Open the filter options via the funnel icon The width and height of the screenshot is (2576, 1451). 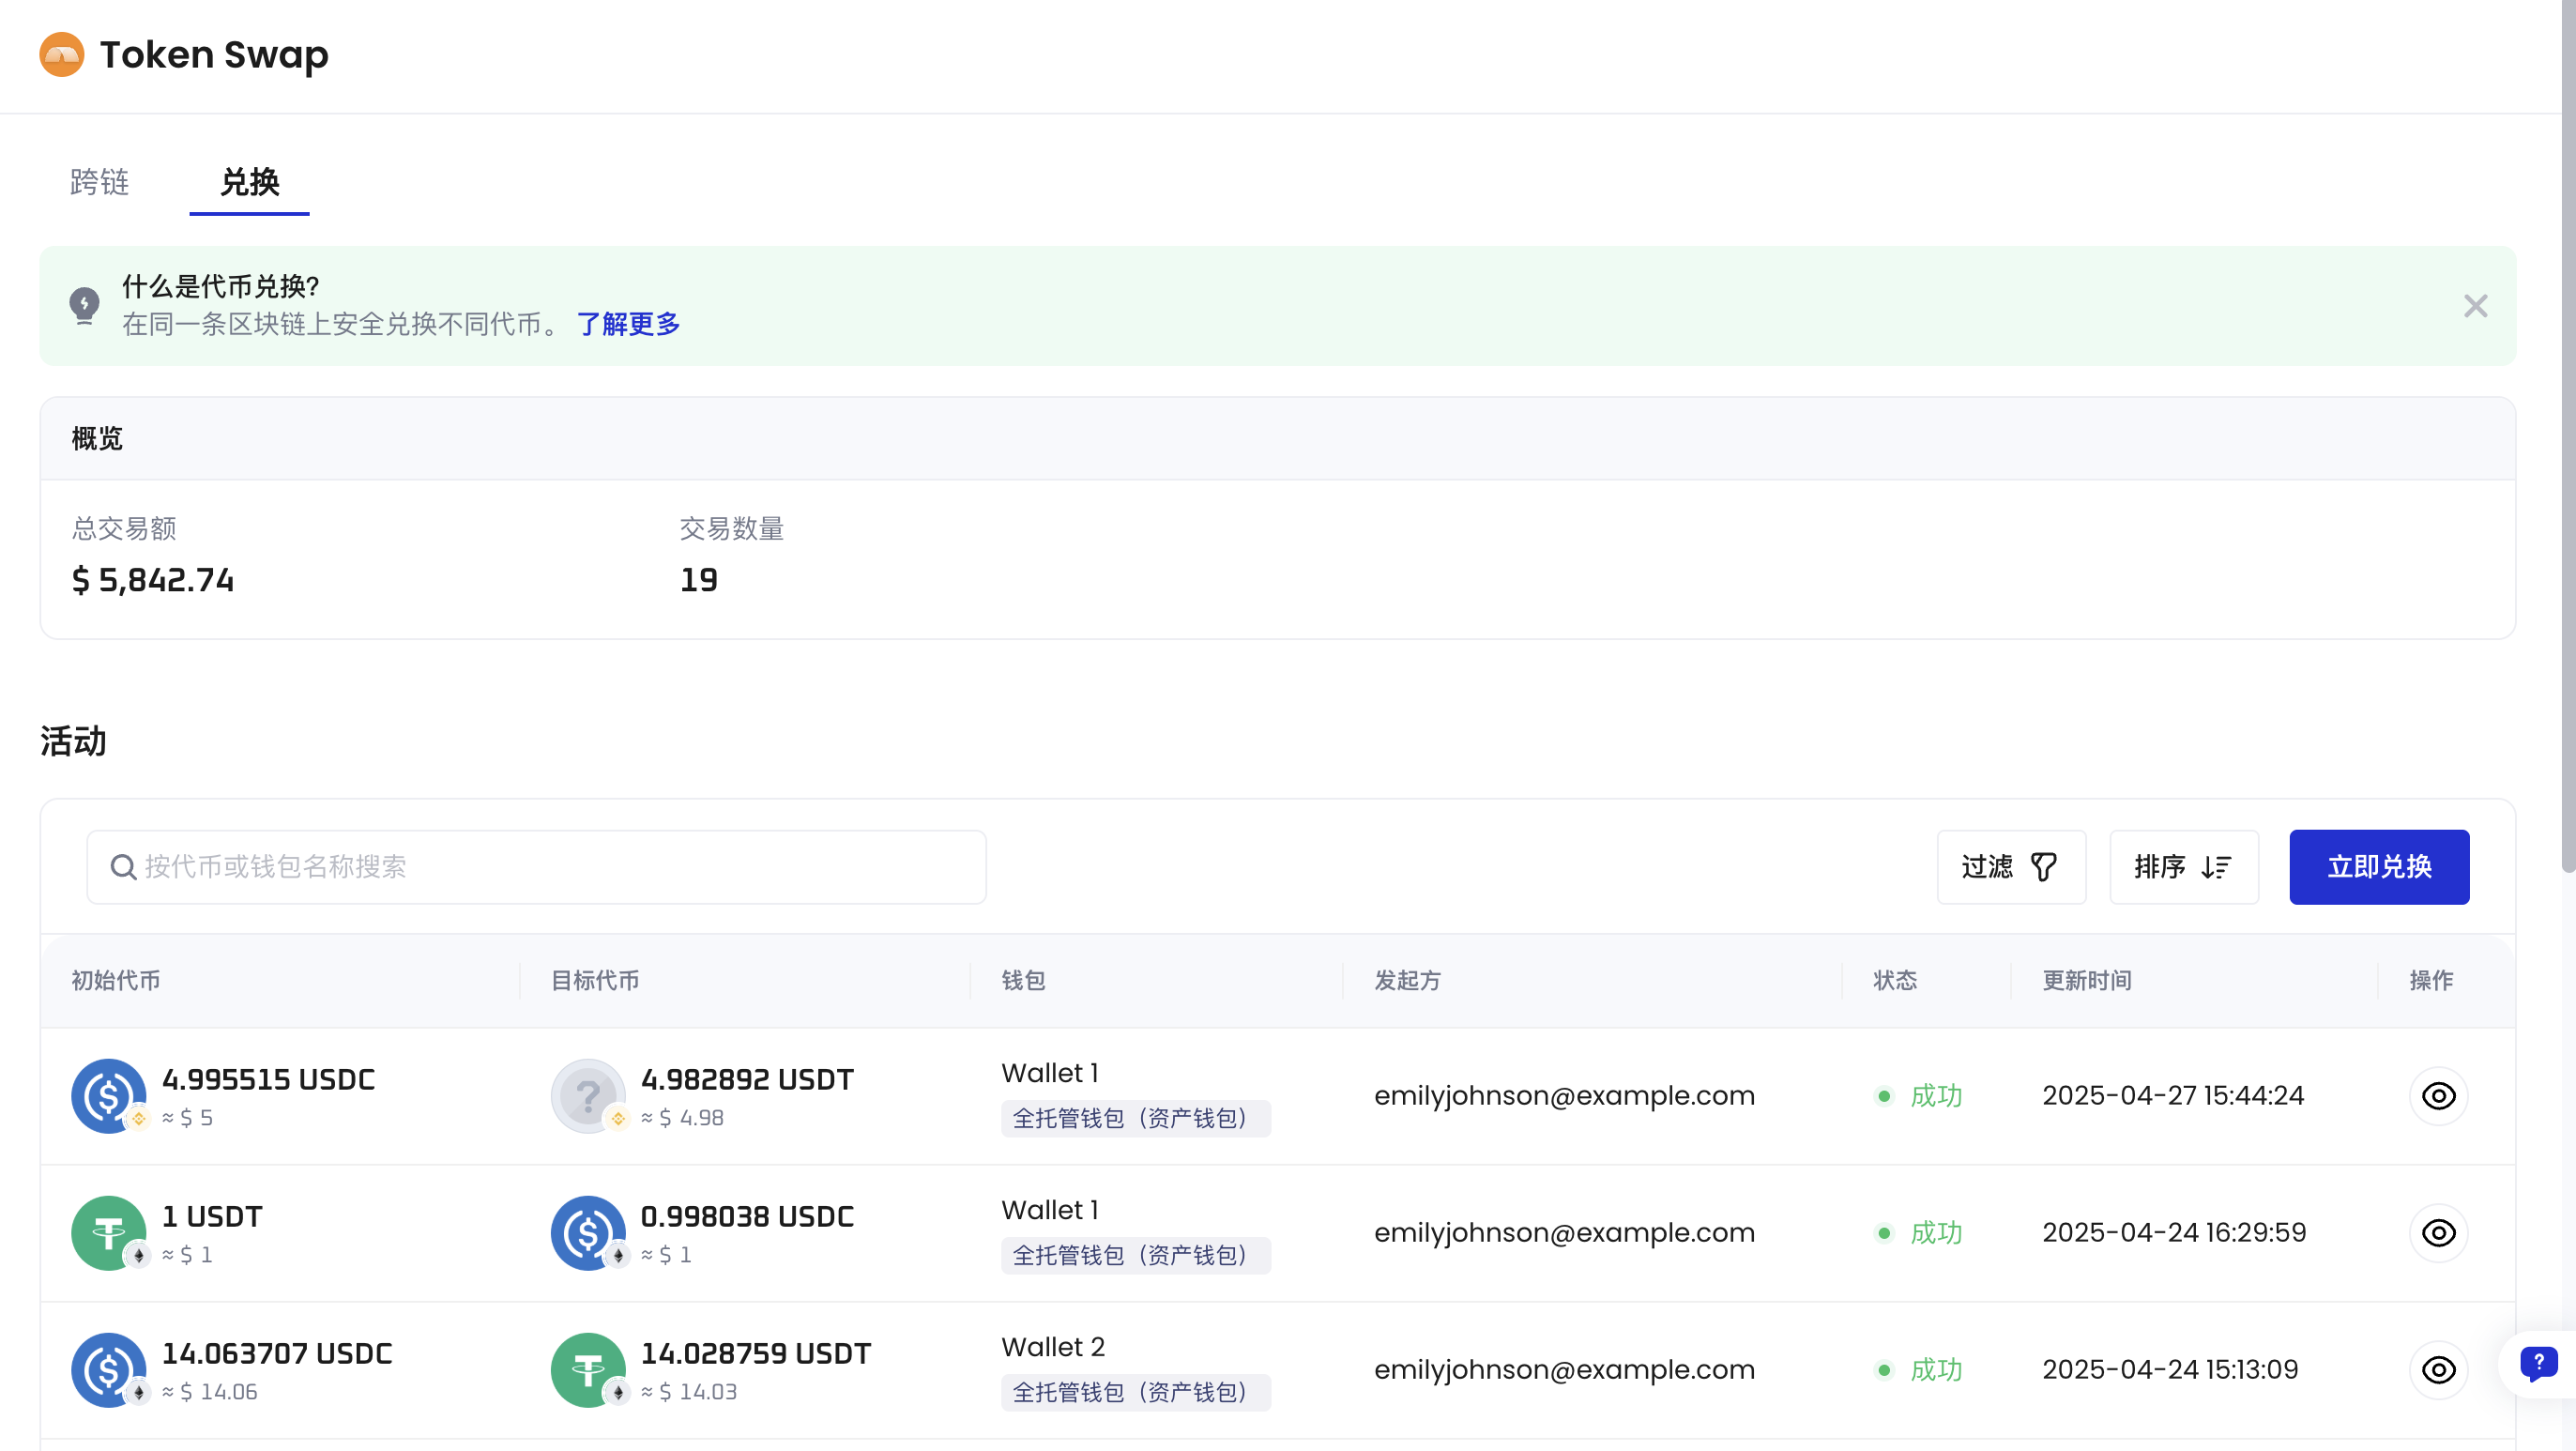pos(2043,867)
